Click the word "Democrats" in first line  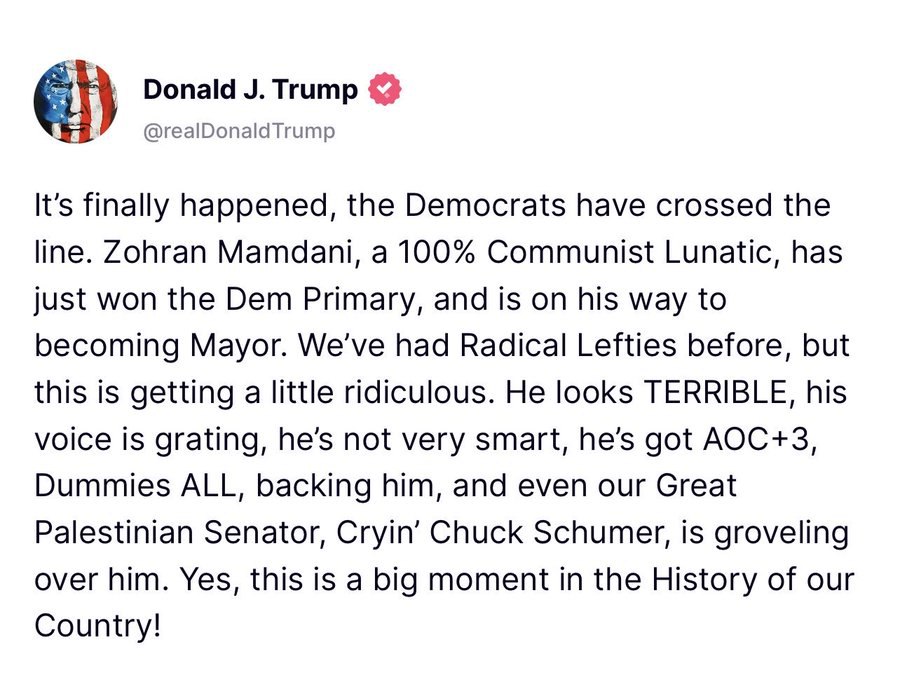point(486,205)
